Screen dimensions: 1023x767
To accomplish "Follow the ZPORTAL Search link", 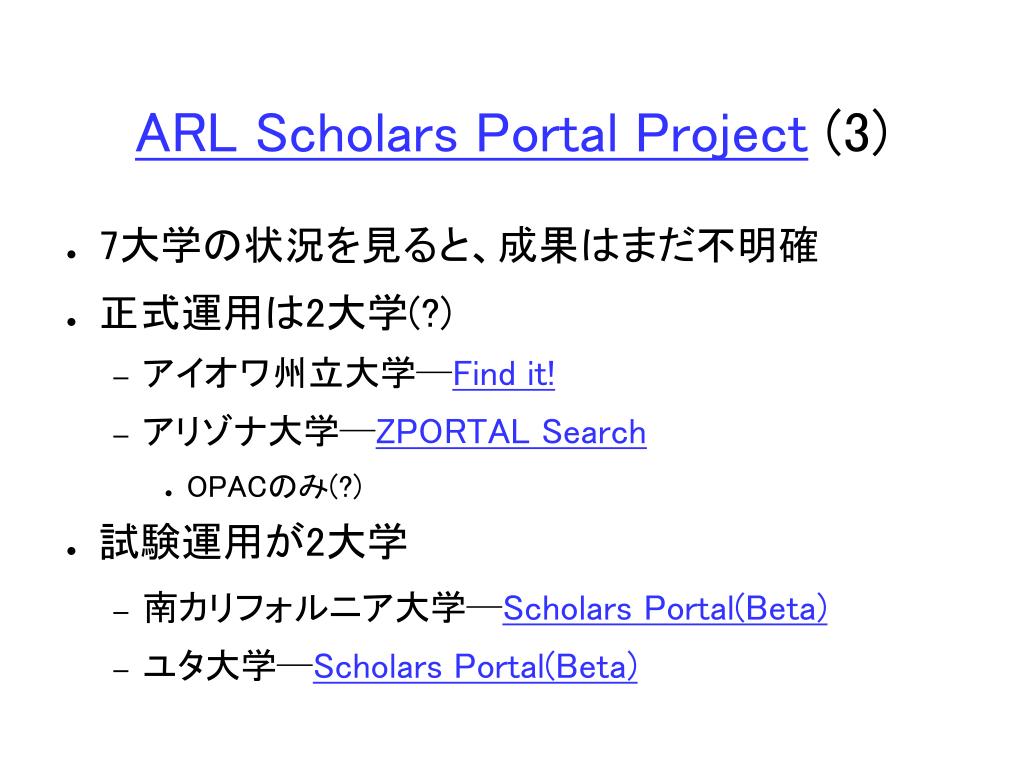I will [511, 432].
